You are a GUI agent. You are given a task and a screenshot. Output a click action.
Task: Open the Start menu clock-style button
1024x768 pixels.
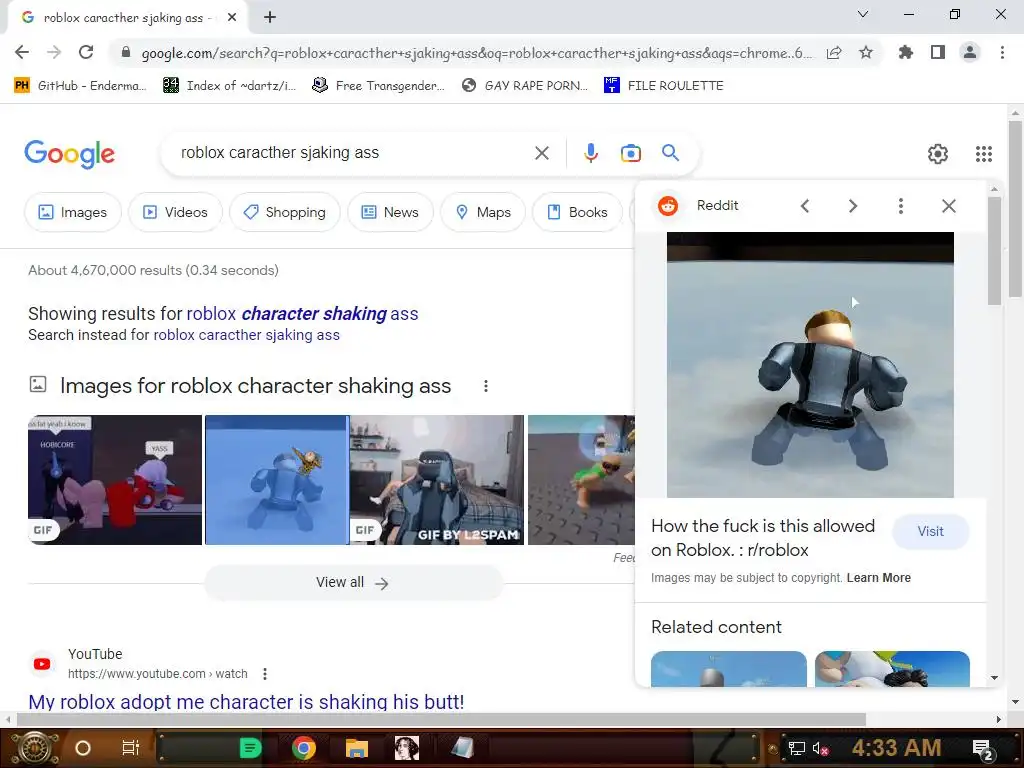coord(35,748)
